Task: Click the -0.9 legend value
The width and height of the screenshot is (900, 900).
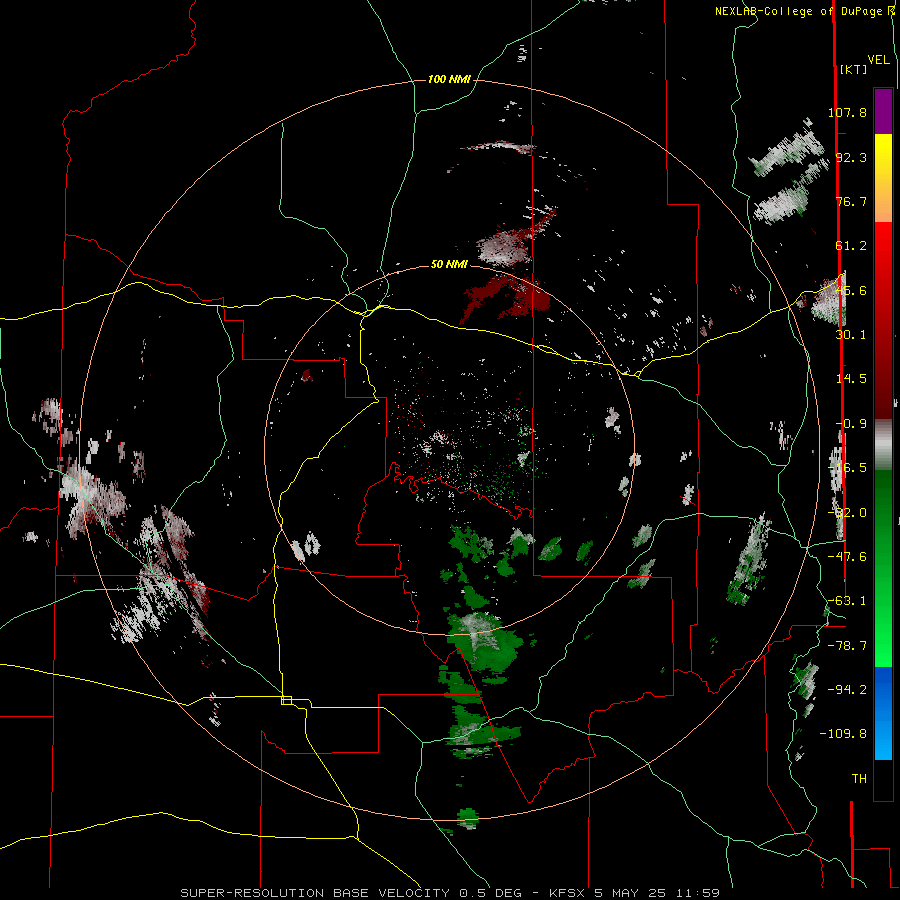Action: (851, 424)
